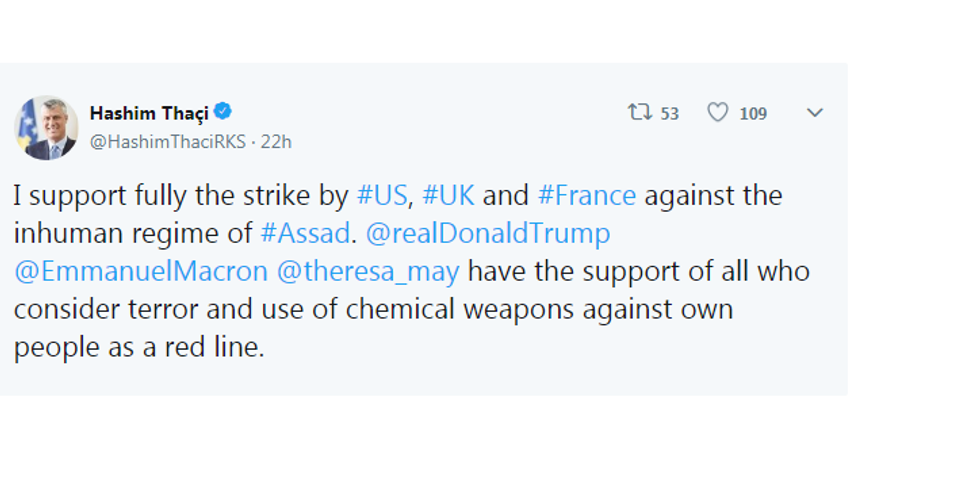The width and height of the screenshot is (980, 497).
Task: Open the @HashimThaciRKS handle link
Action: [x=169, y=142]
